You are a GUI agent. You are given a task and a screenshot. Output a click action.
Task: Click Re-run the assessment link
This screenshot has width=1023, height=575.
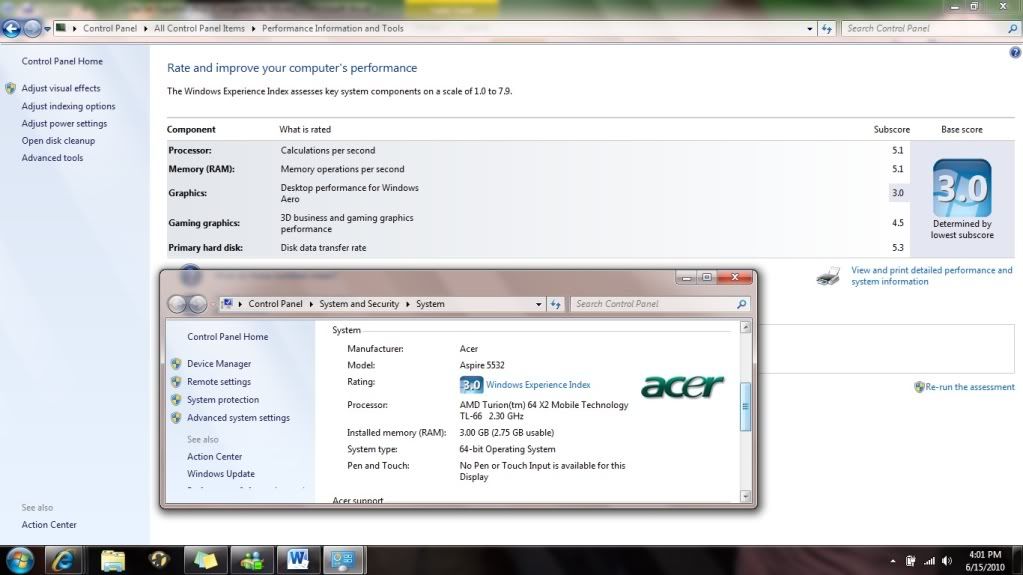(x=970, y=387)
